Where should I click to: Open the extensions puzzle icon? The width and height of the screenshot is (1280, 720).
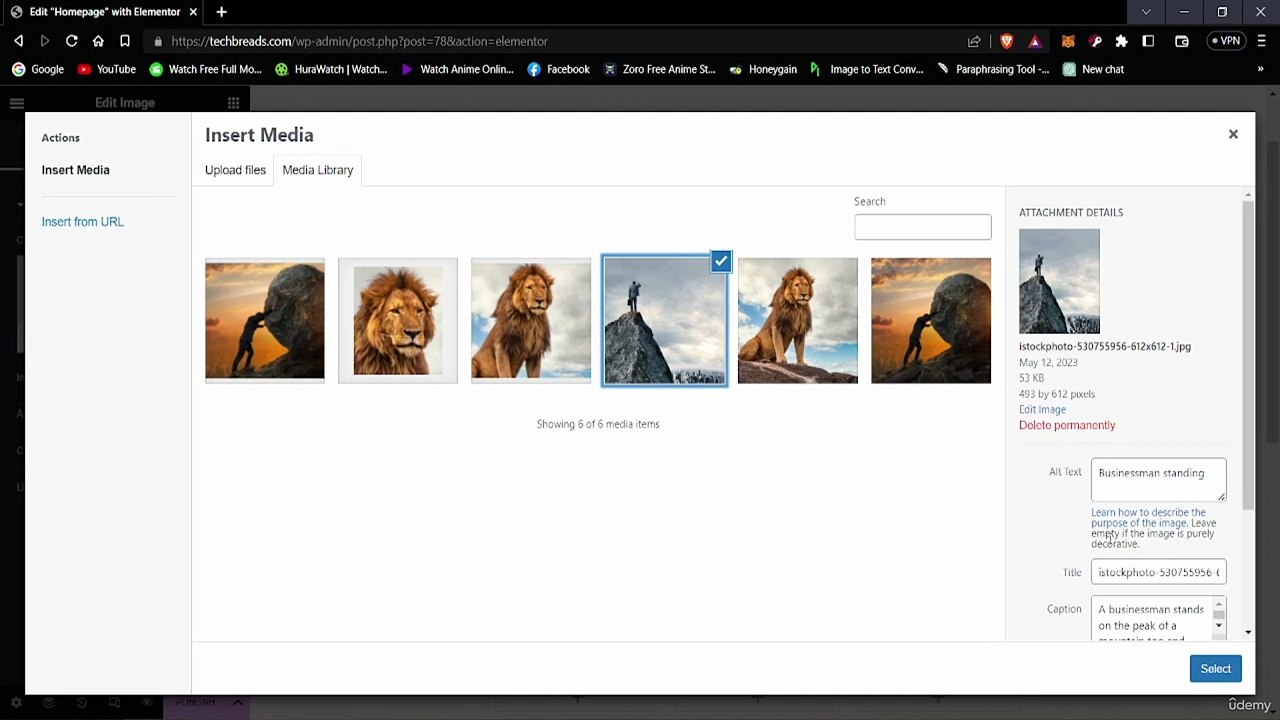(1121, 41)
